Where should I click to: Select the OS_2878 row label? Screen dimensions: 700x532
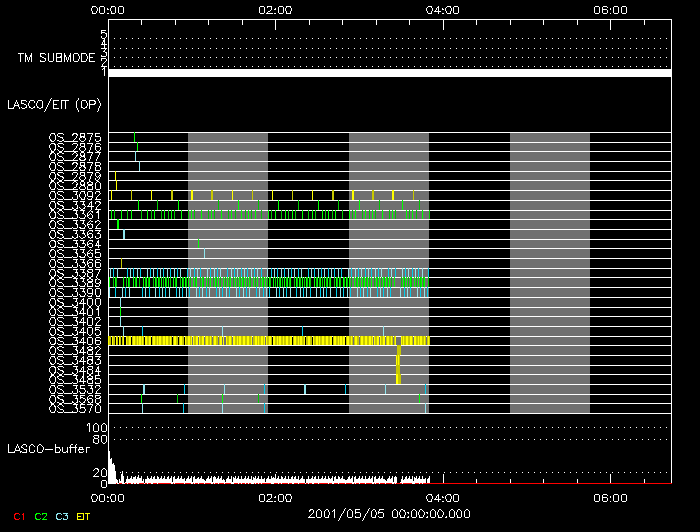tap(75, 166)
